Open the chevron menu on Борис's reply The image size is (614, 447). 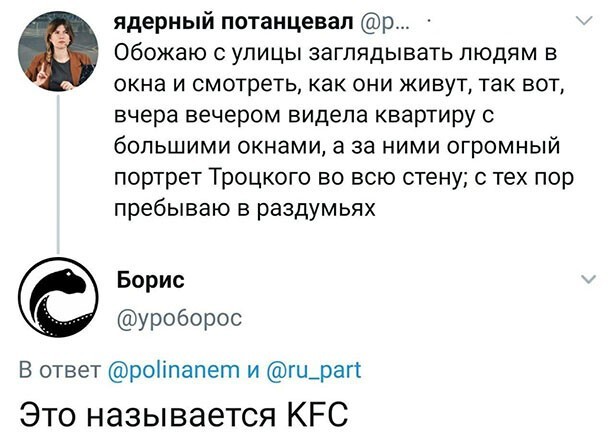(584, 279)
